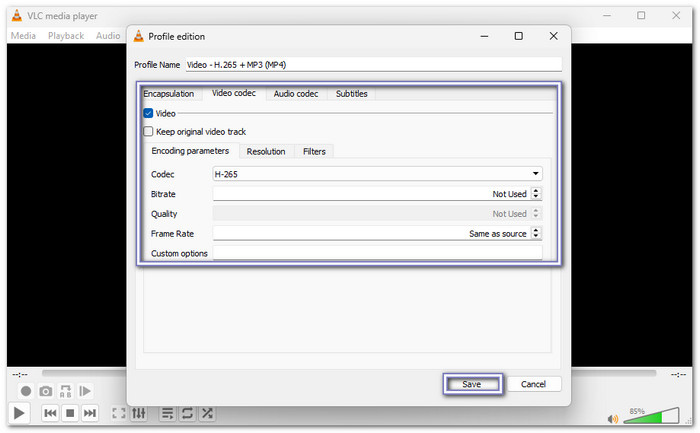Open the Subtitles tab
The width and height of the screenshot is (700, 433).
point(351,94)
